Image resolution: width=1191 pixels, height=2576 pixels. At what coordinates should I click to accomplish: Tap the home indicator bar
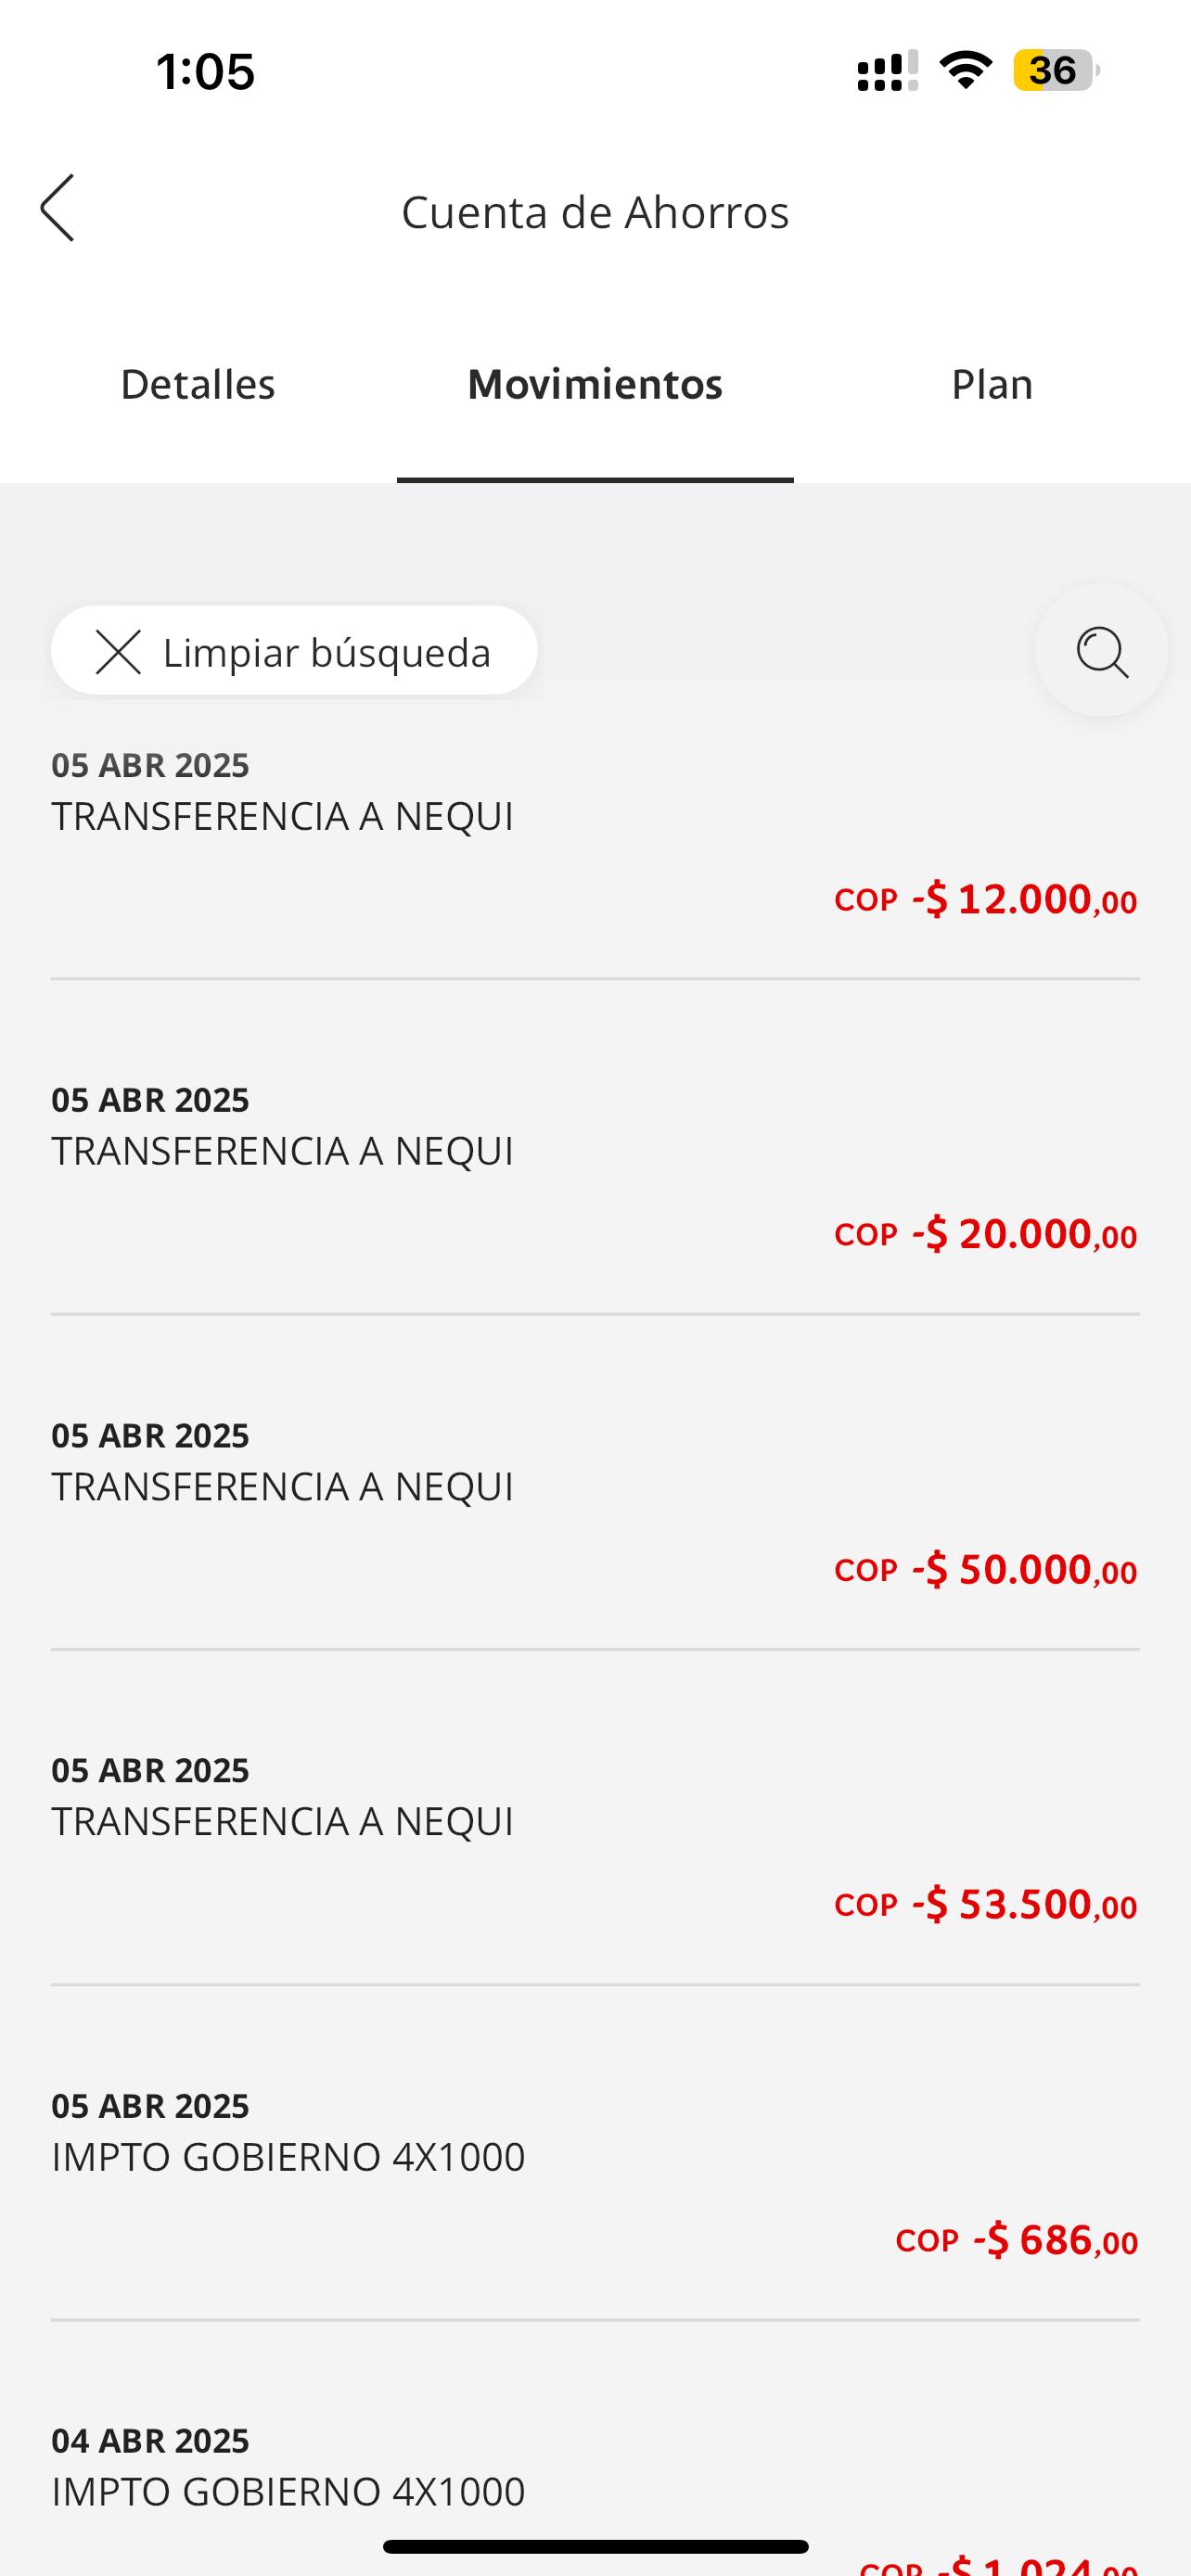tap(595, 2546)
